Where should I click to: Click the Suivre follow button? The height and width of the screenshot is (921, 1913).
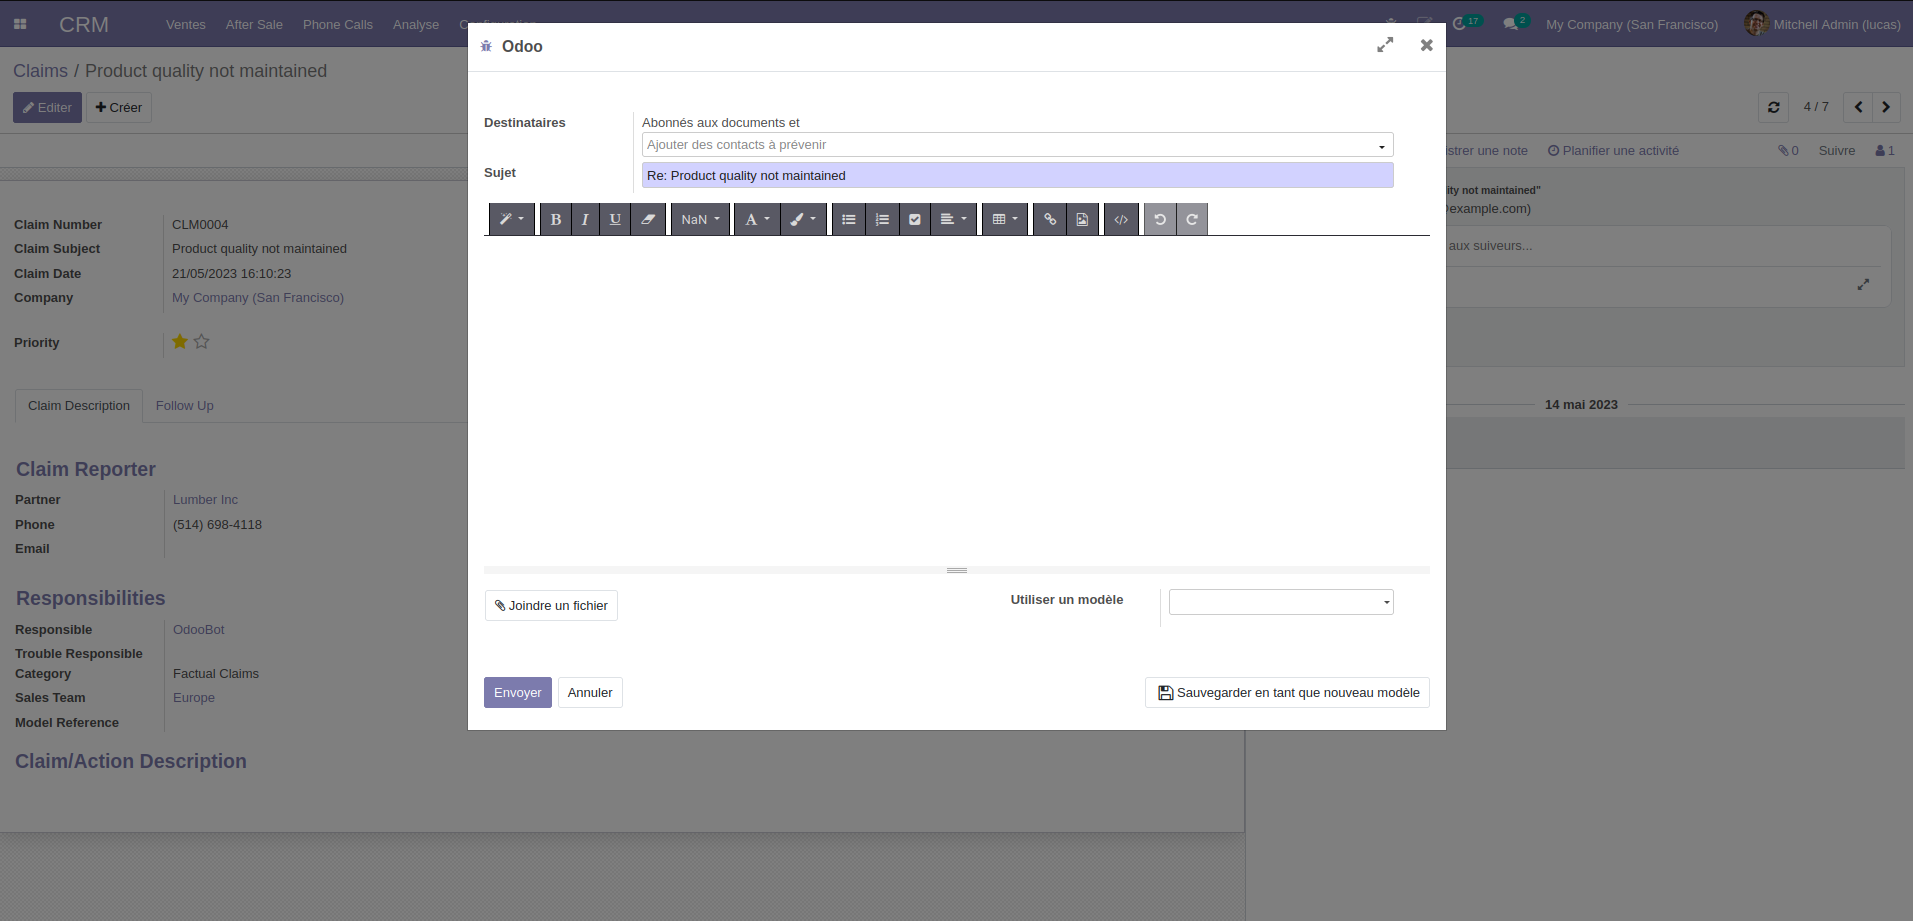tap(1836, 151)
